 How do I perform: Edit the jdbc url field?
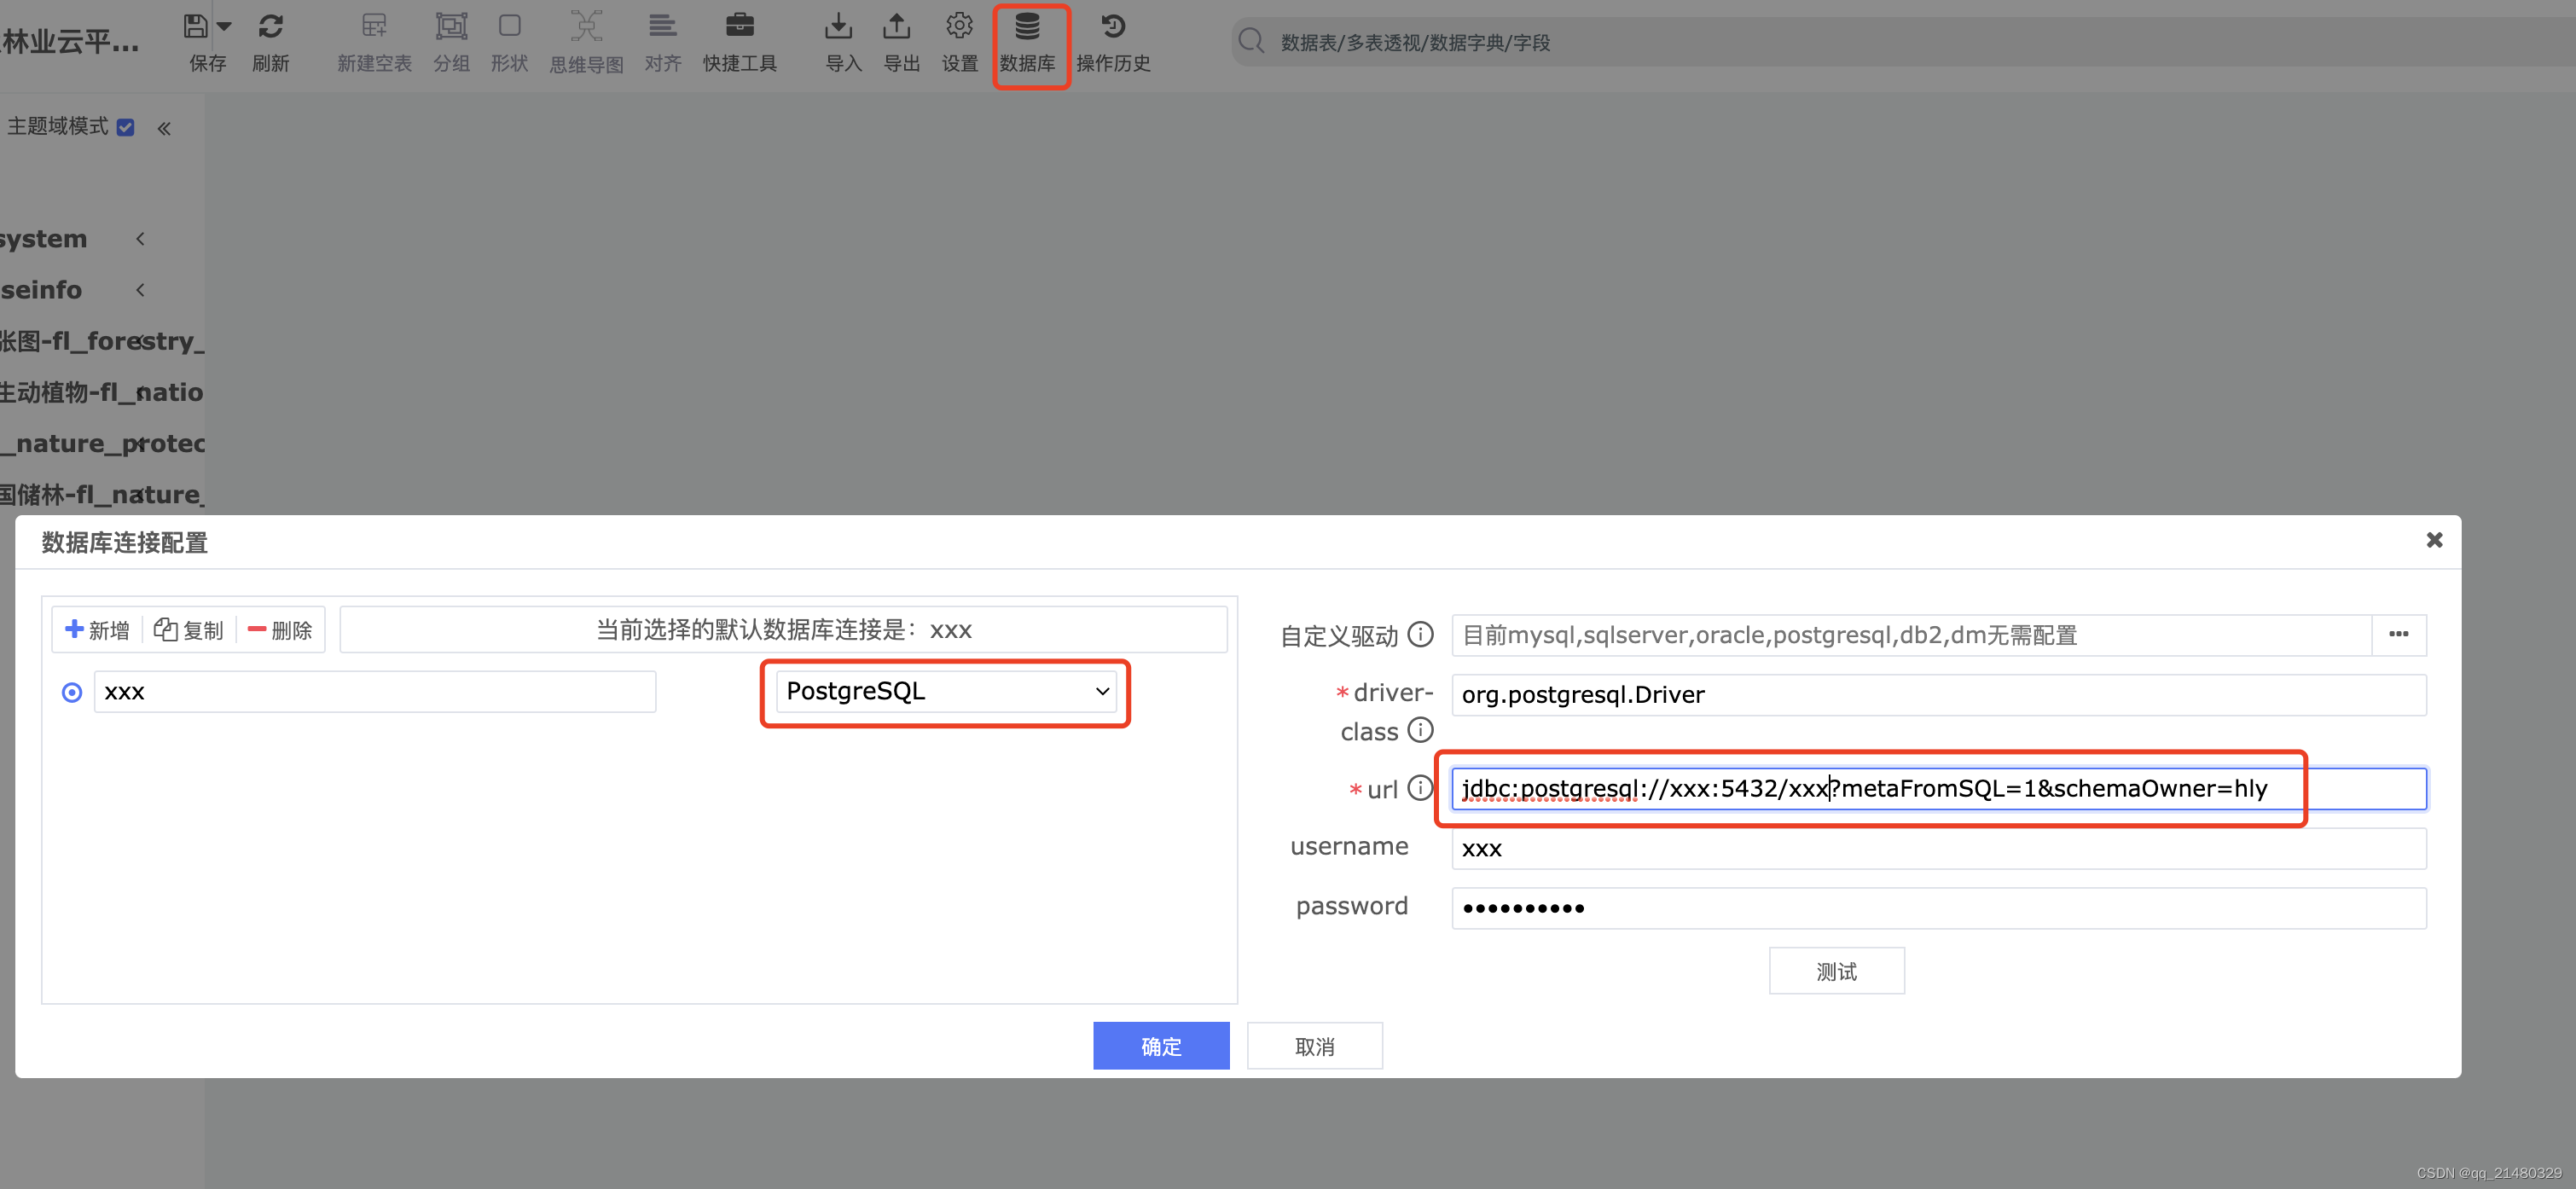(1939, 789)
